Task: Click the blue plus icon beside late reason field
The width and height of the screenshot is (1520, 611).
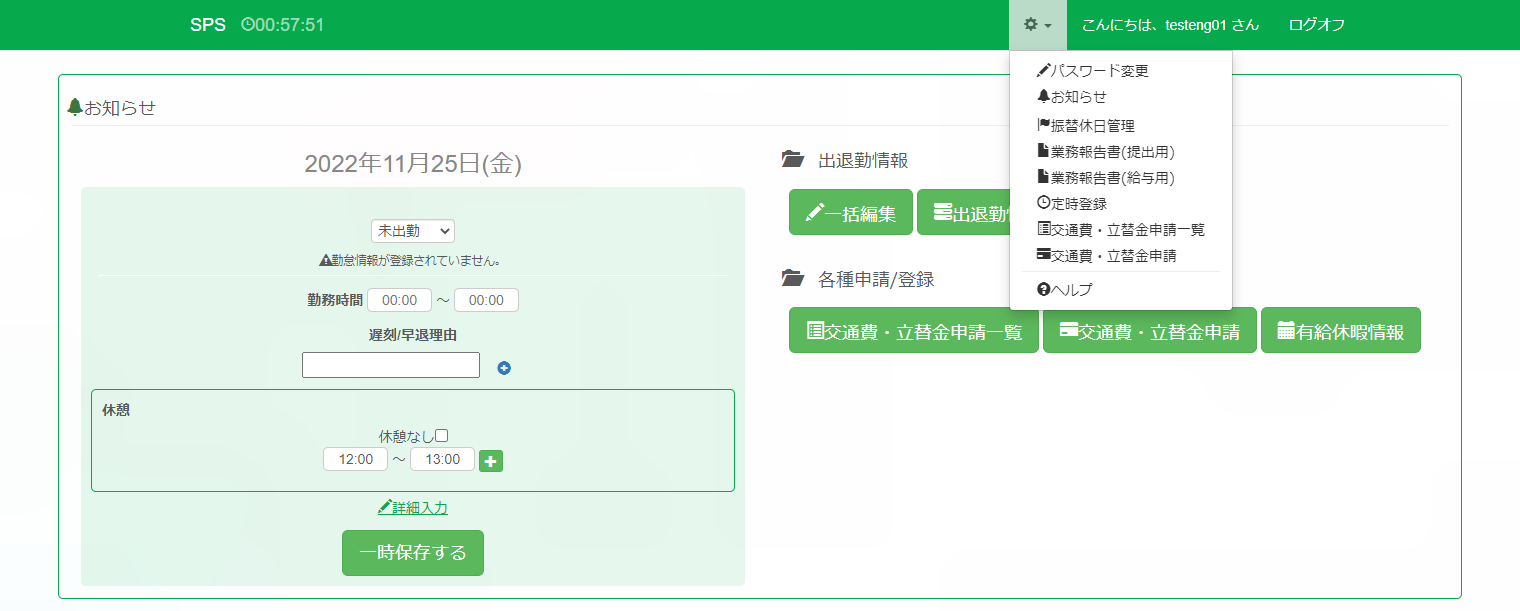Action: pos(504,368)
